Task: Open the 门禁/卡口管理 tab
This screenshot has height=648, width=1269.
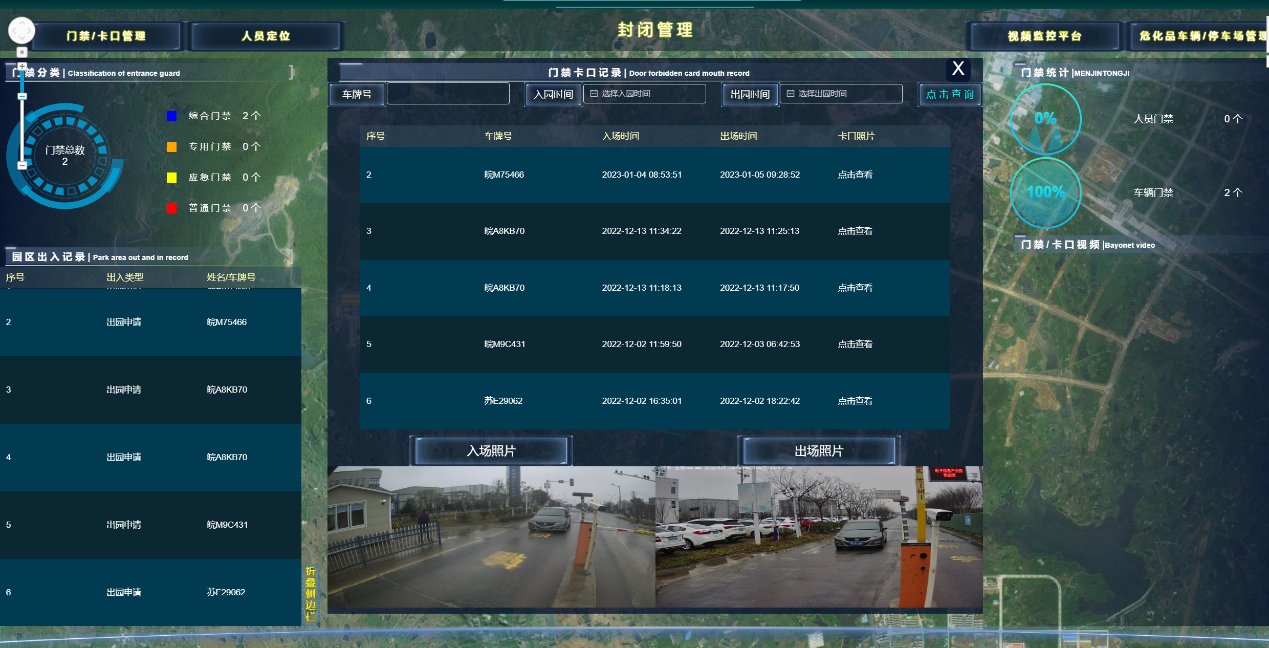Action: [x=106, y=36]
